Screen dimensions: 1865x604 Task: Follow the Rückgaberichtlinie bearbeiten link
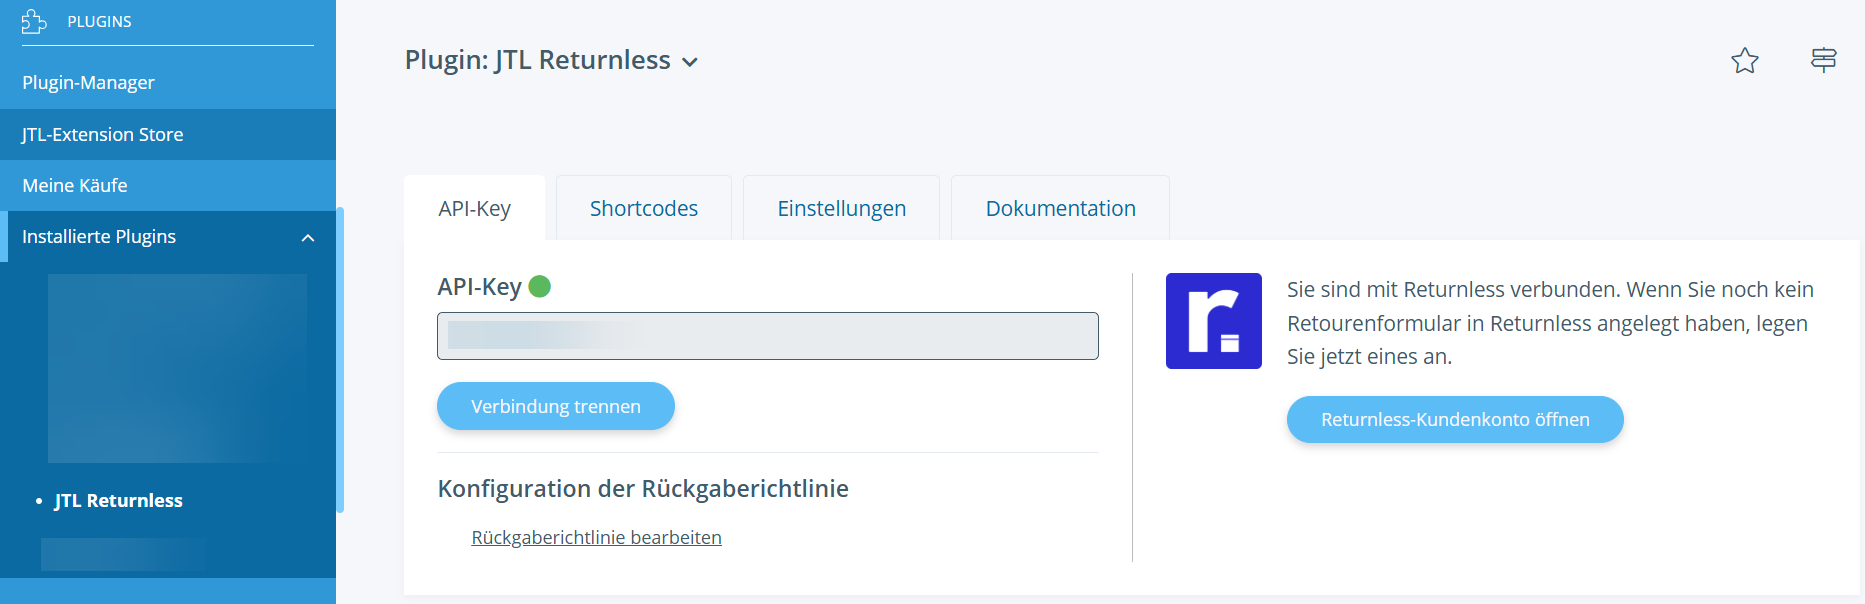596,537
